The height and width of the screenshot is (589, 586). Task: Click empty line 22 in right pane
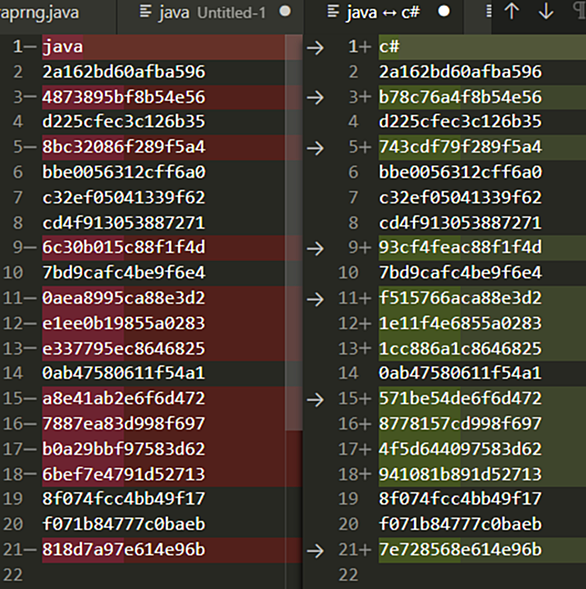[x=482, y=575]
